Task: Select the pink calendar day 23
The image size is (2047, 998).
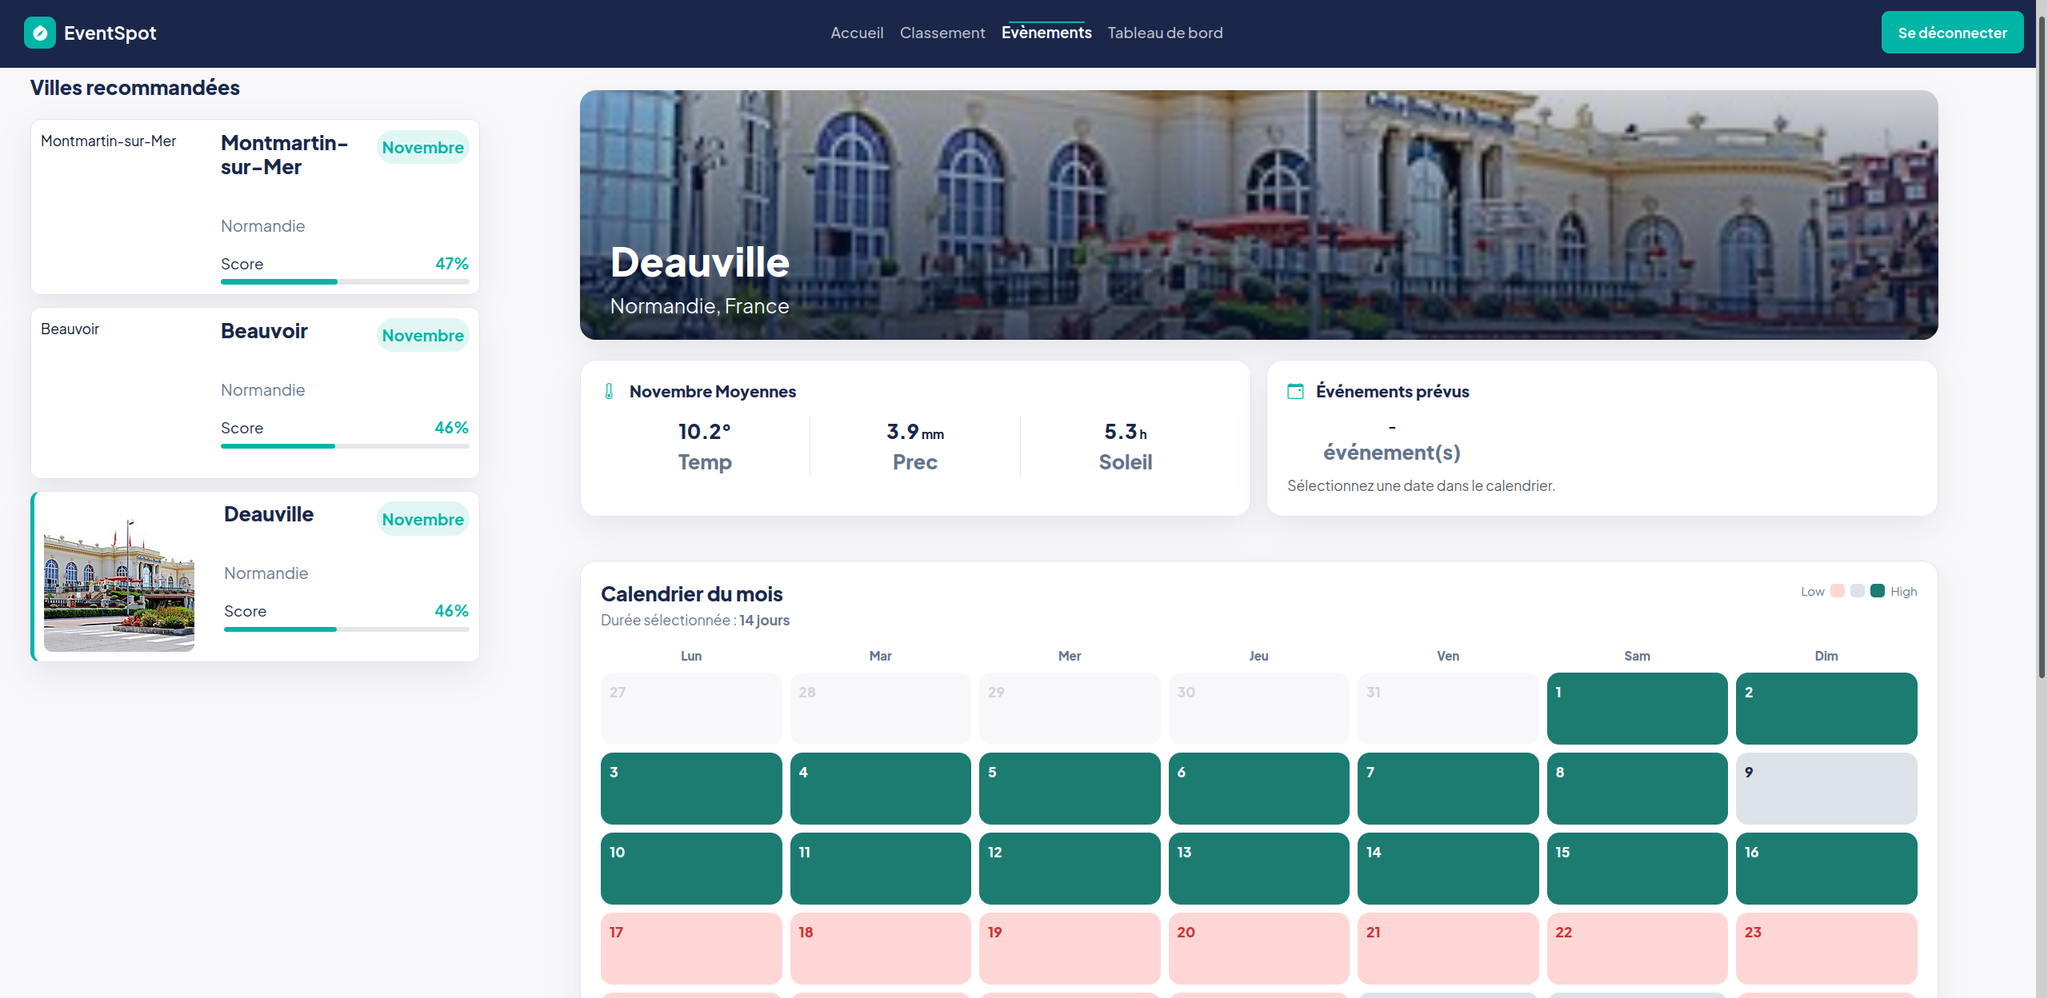Action: [x=1826, y=948]
